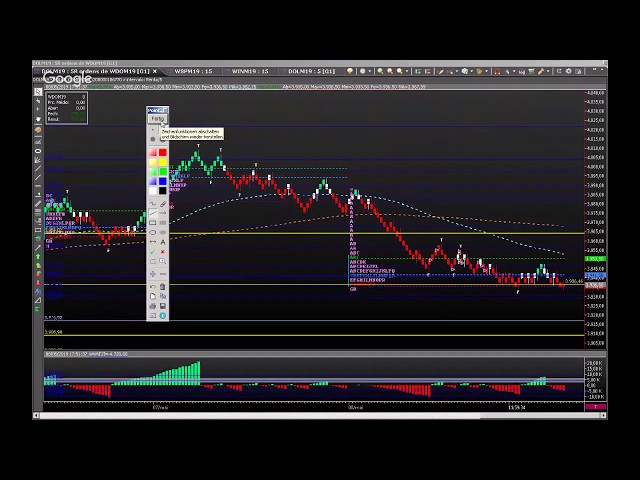
Task: Select the blue color swatch
Action: coord(162,181)
